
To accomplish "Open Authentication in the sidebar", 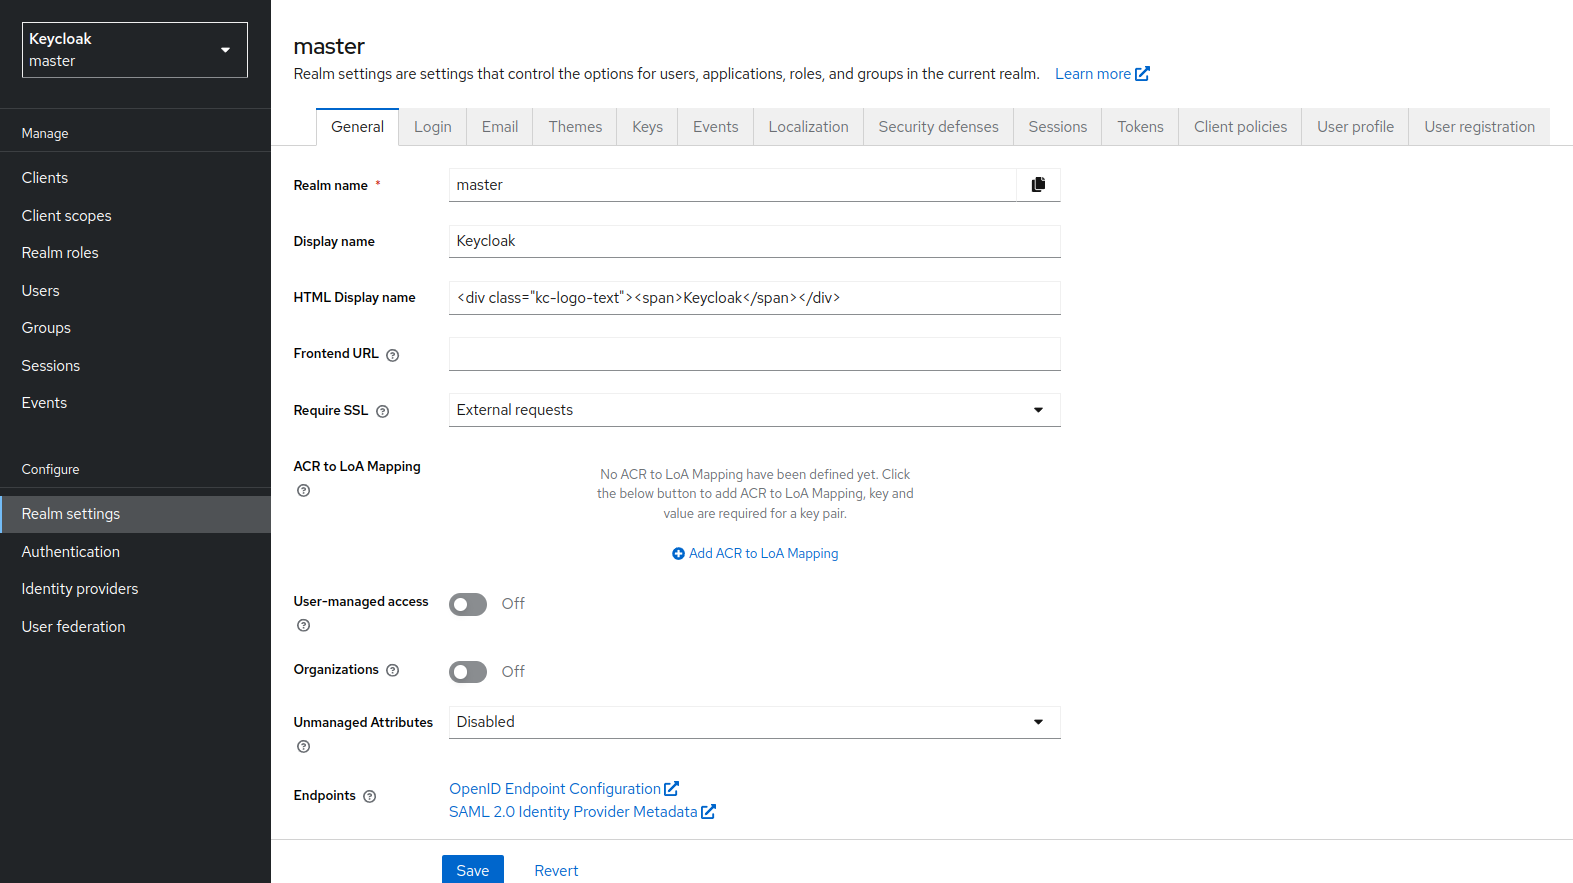I will click(x=135, y=552).
